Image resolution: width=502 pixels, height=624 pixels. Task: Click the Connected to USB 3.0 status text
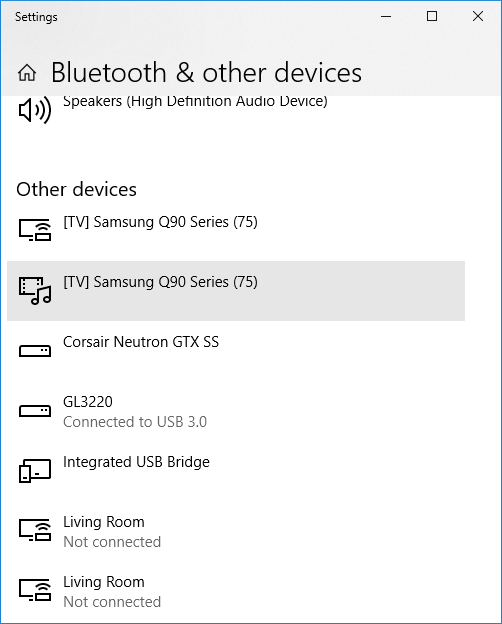[x=135, y=422]
